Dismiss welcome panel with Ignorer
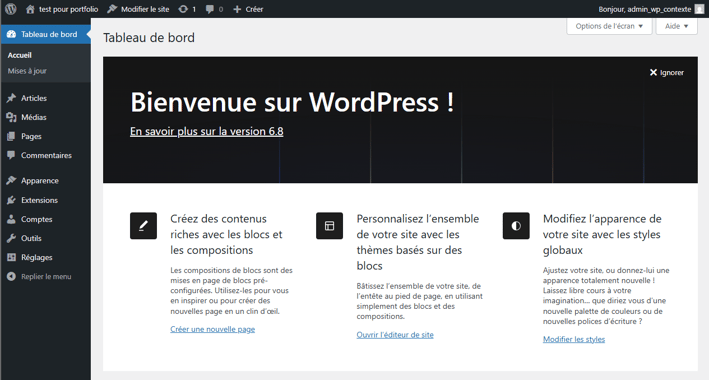This screenshot has width=709, height=380. click(x=667, y=72)
